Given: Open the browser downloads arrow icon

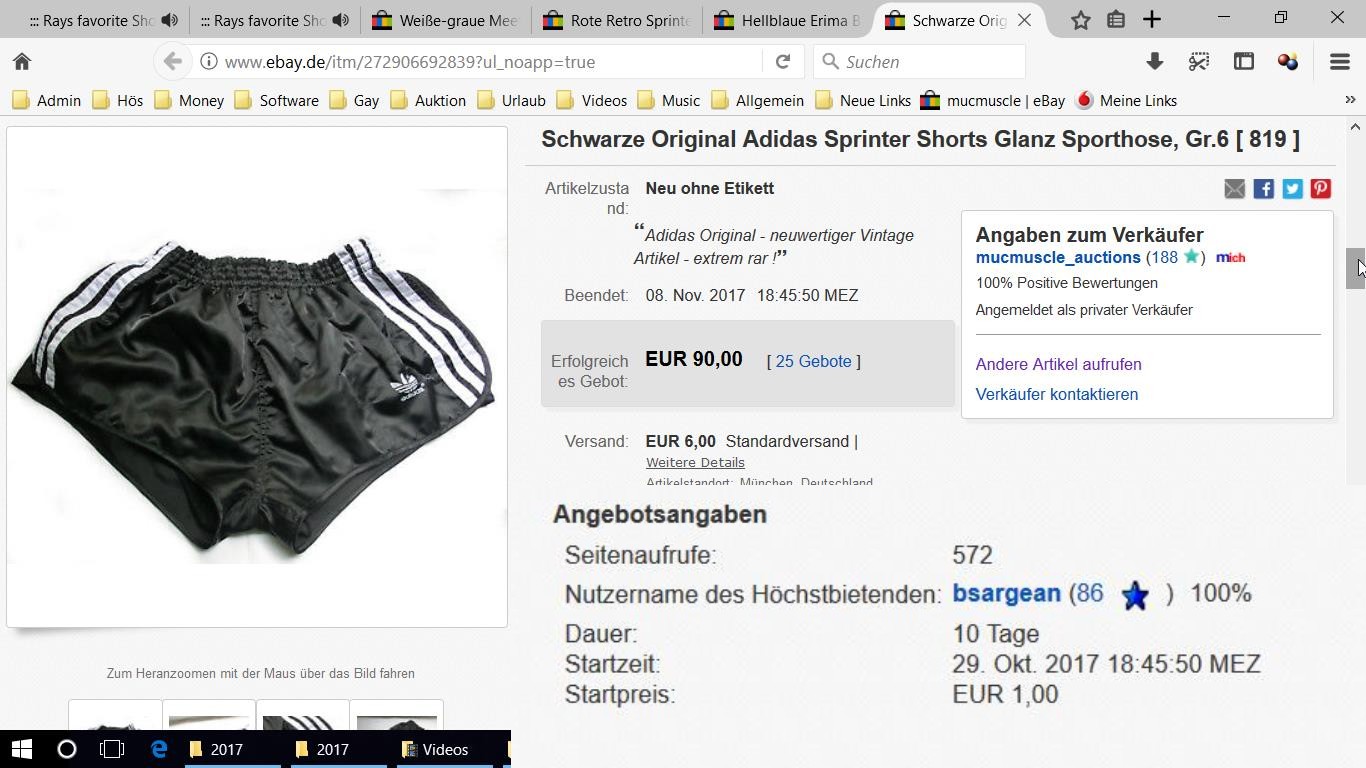Looking at the screenshot, I should 1154,62.
